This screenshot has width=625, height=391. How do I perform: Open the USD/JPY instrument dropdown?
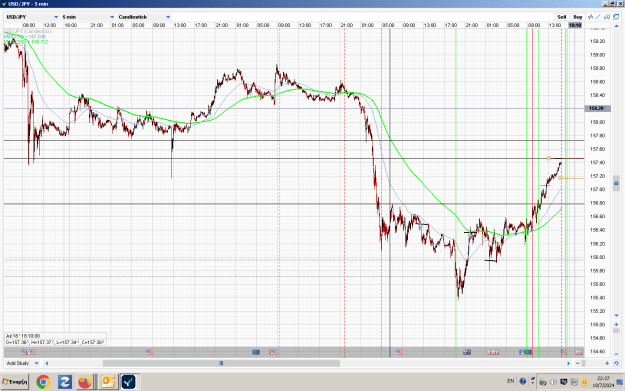point(32,17)
